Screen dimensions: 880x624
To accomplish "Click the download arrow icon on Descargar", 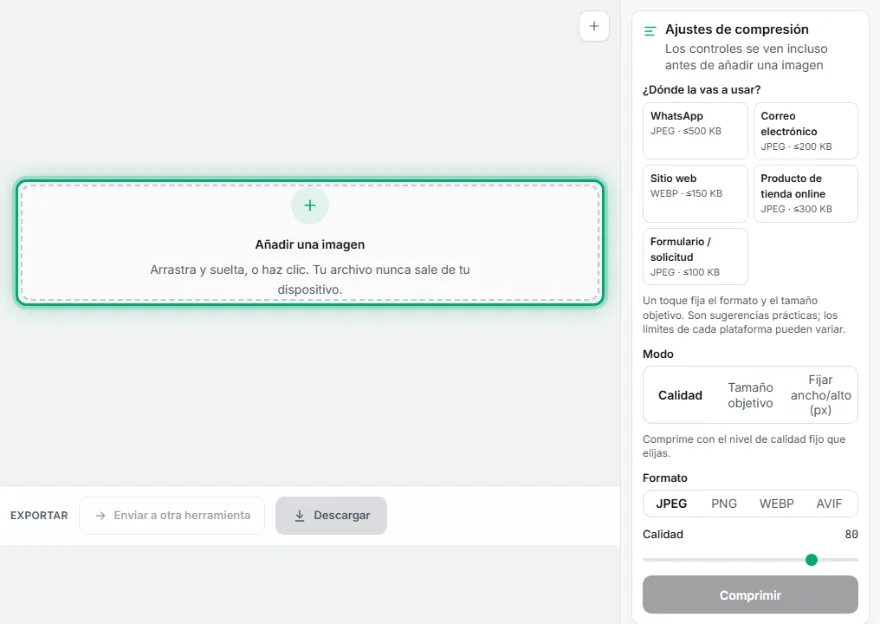I will pos(300,515).
